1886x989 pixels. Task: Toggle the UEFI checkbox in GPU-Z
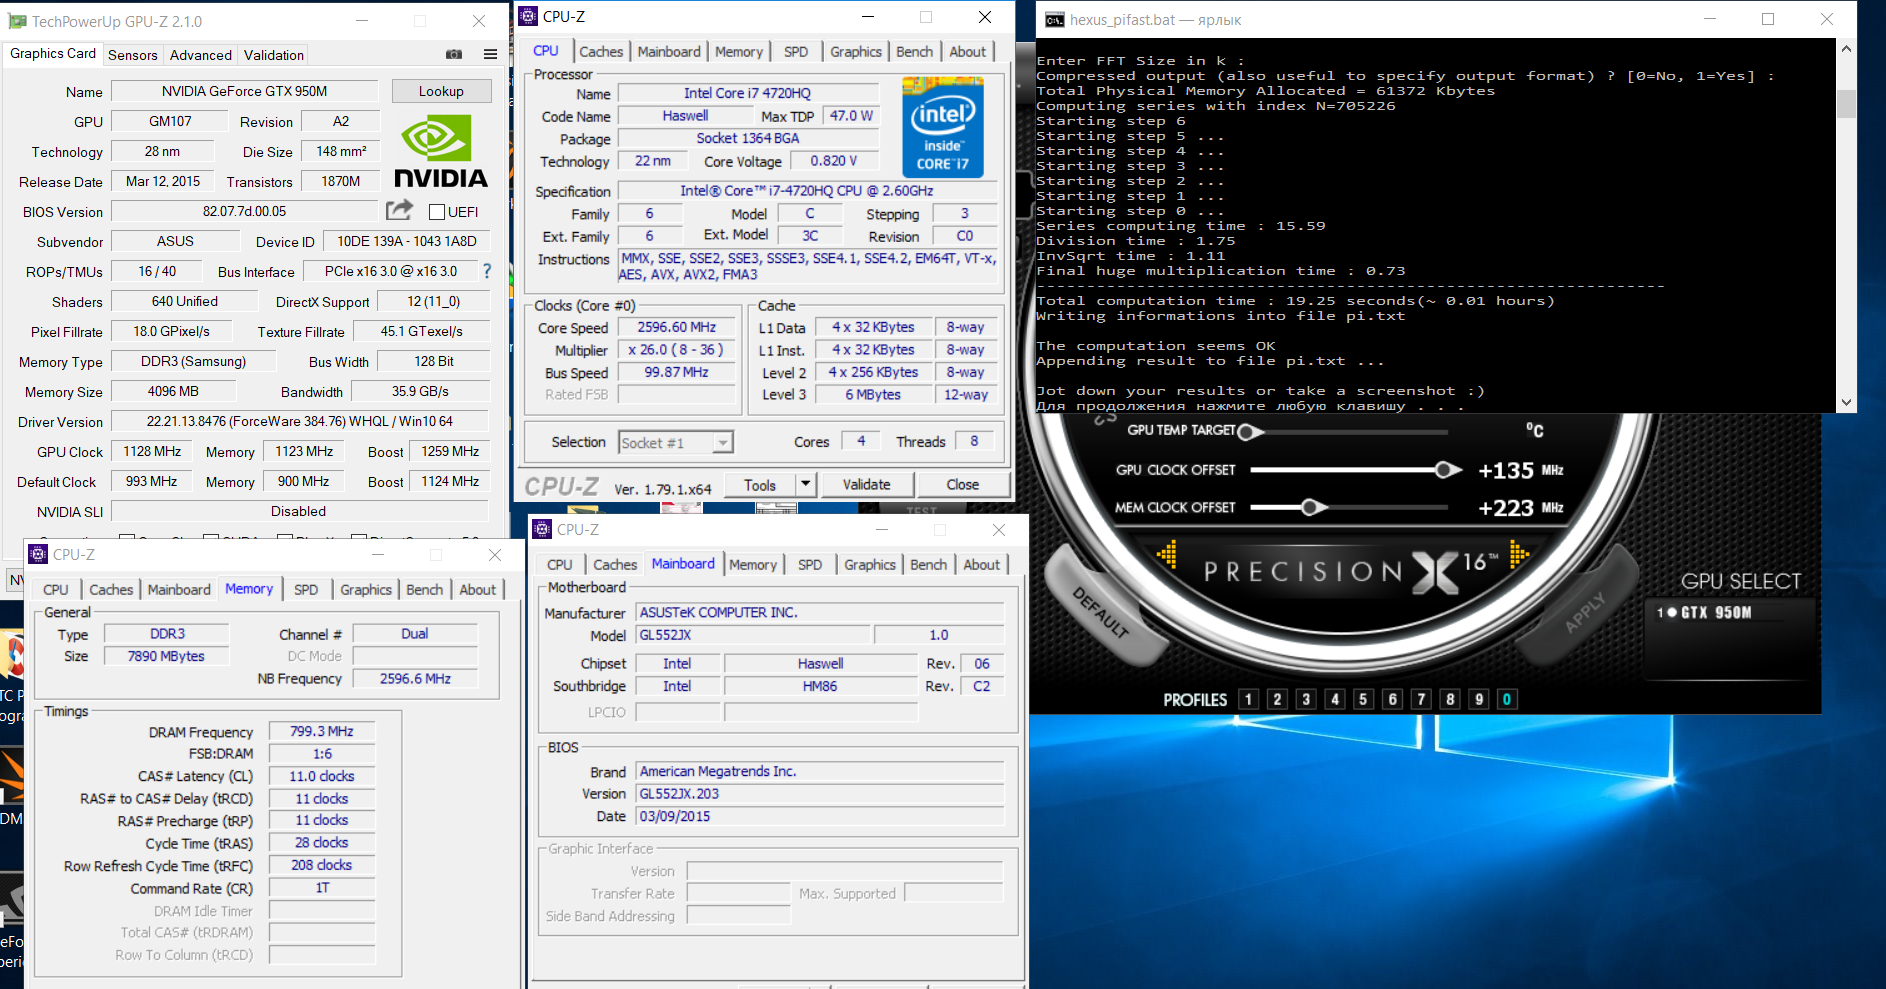436,212
